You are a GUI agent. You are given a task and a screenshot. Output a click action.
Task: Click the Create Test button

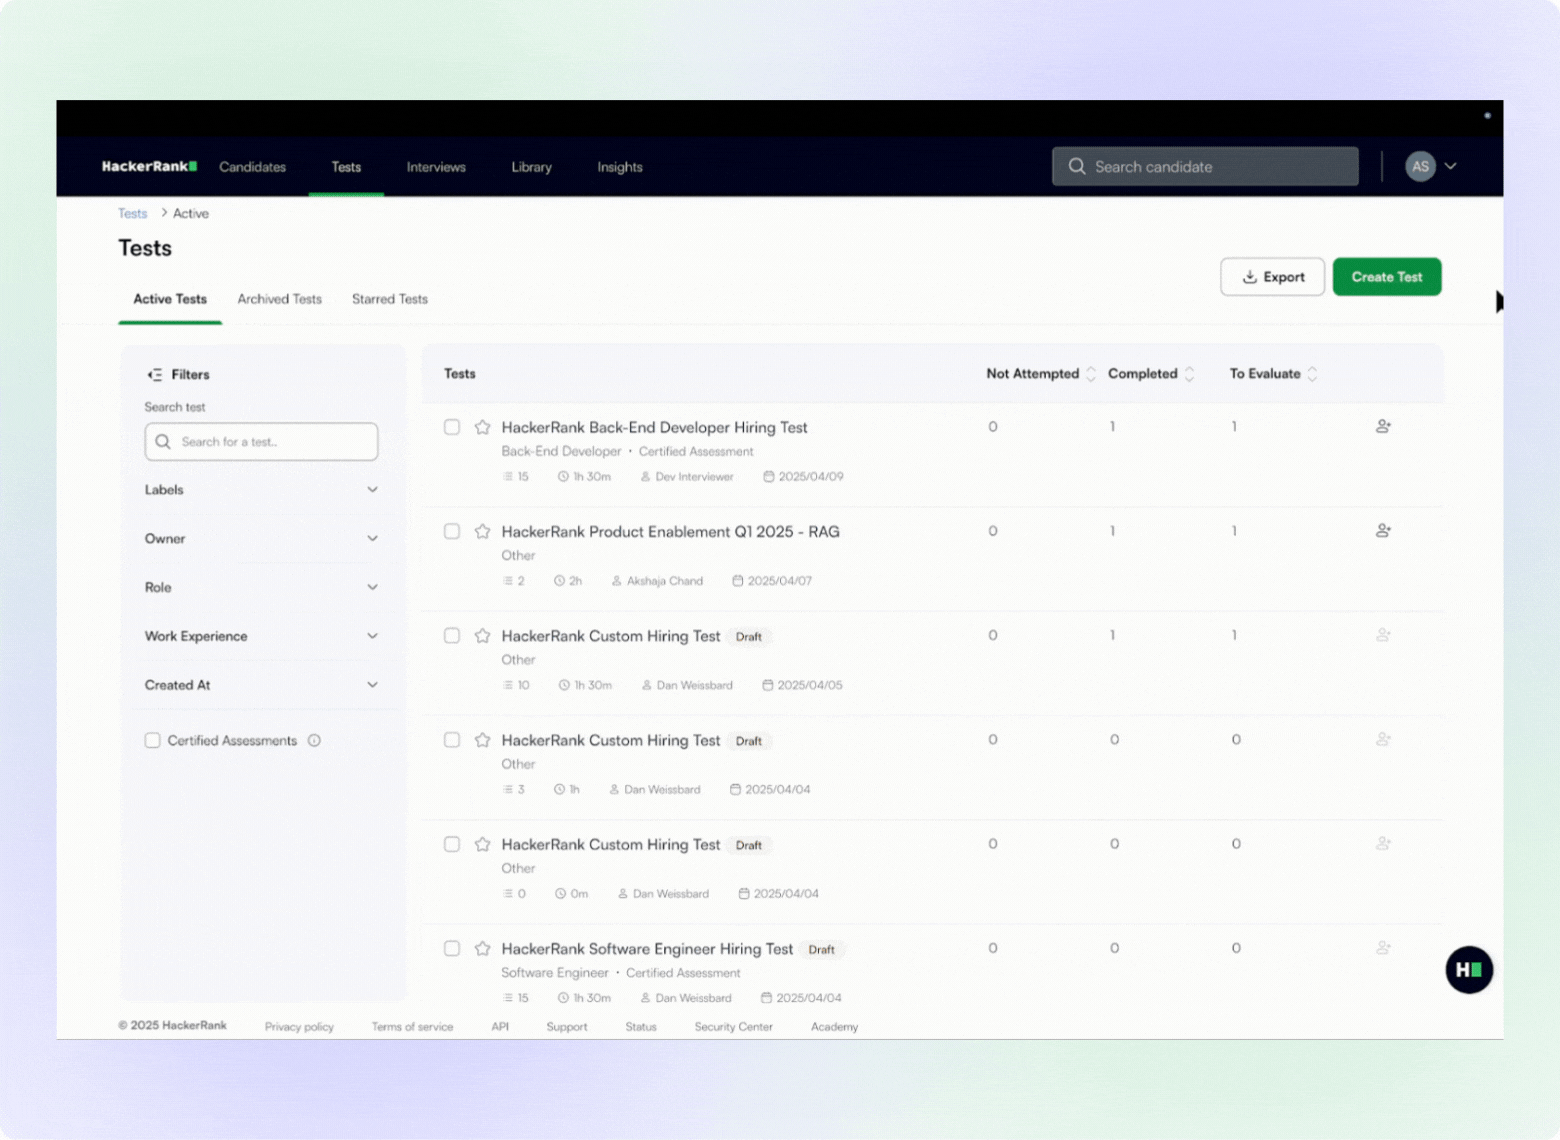(1387, 277)
